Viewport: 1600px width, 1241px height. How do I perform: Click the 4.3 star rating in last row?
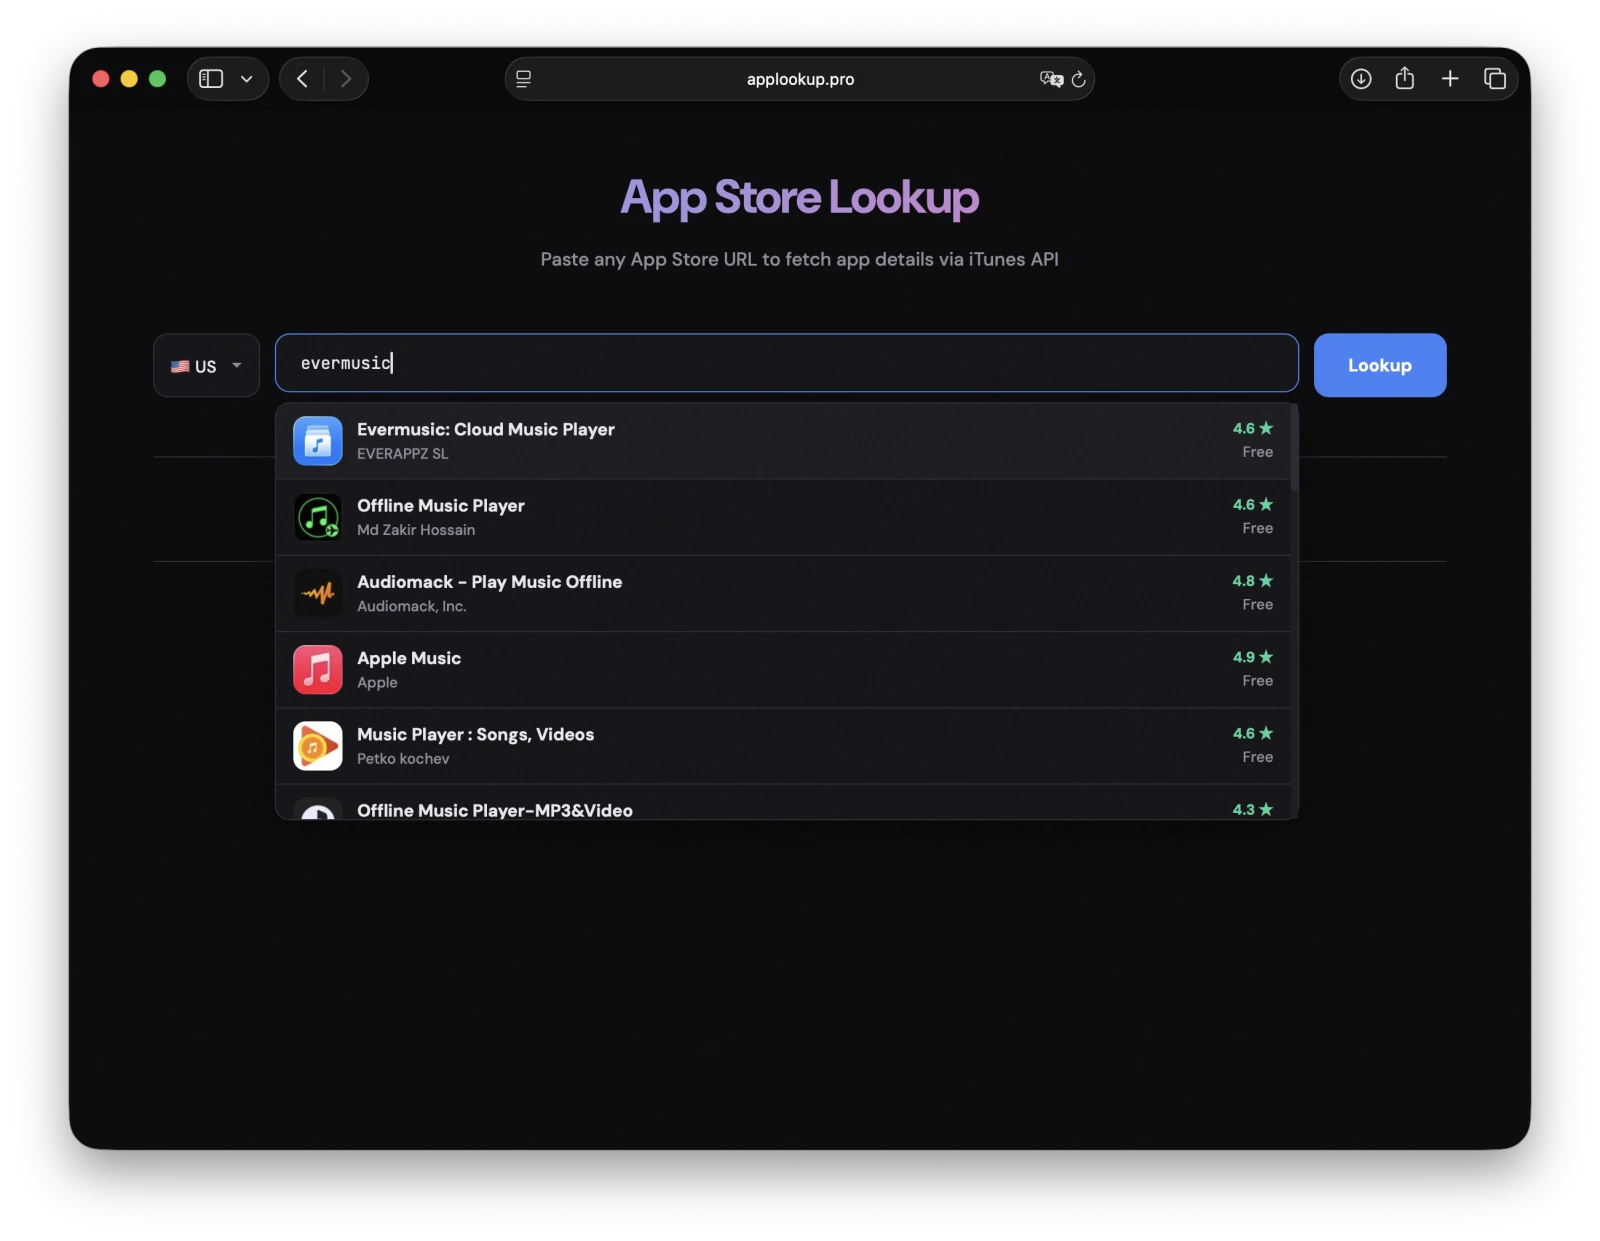pos(1253,809)
